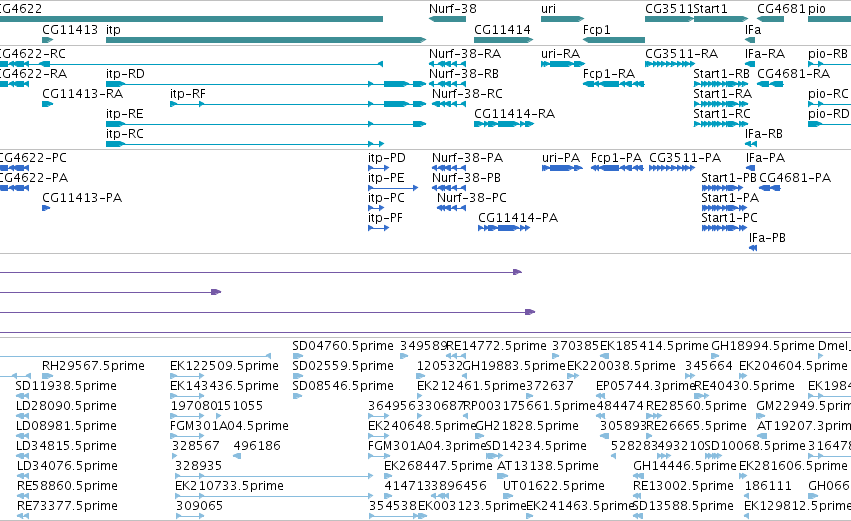
Task: Select transcript IFa-RA
Action: 765,54
